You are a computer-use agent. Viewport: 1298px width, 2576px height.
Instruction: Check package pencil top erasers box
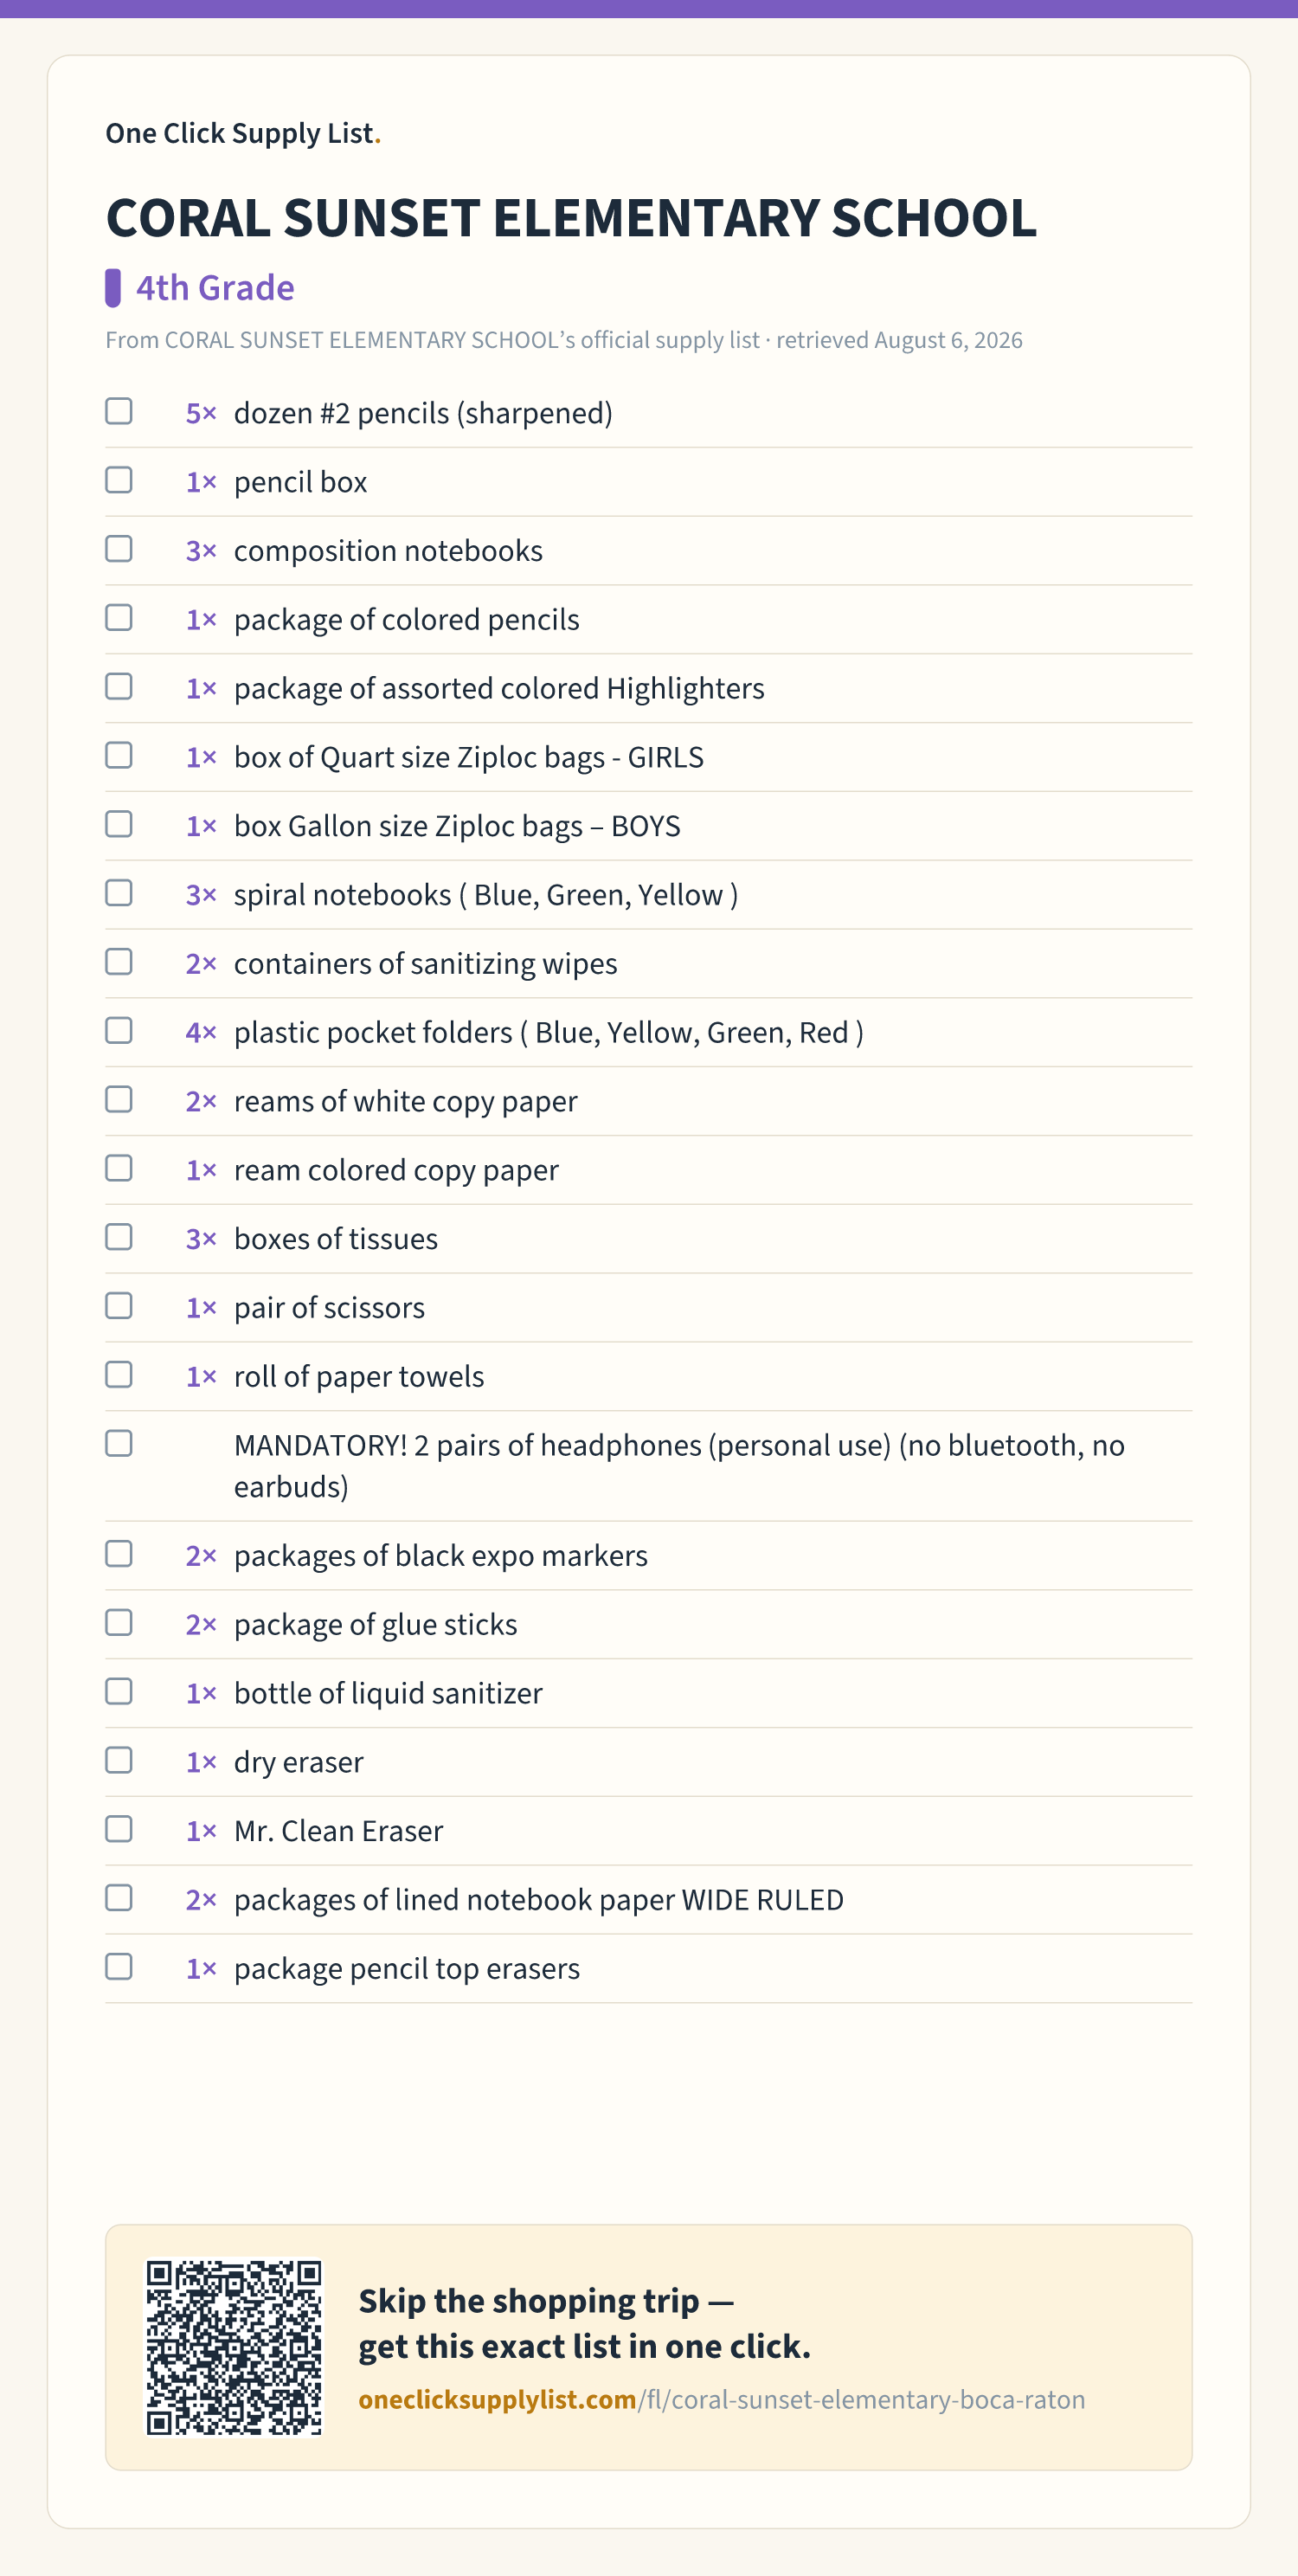[119, 1967]
